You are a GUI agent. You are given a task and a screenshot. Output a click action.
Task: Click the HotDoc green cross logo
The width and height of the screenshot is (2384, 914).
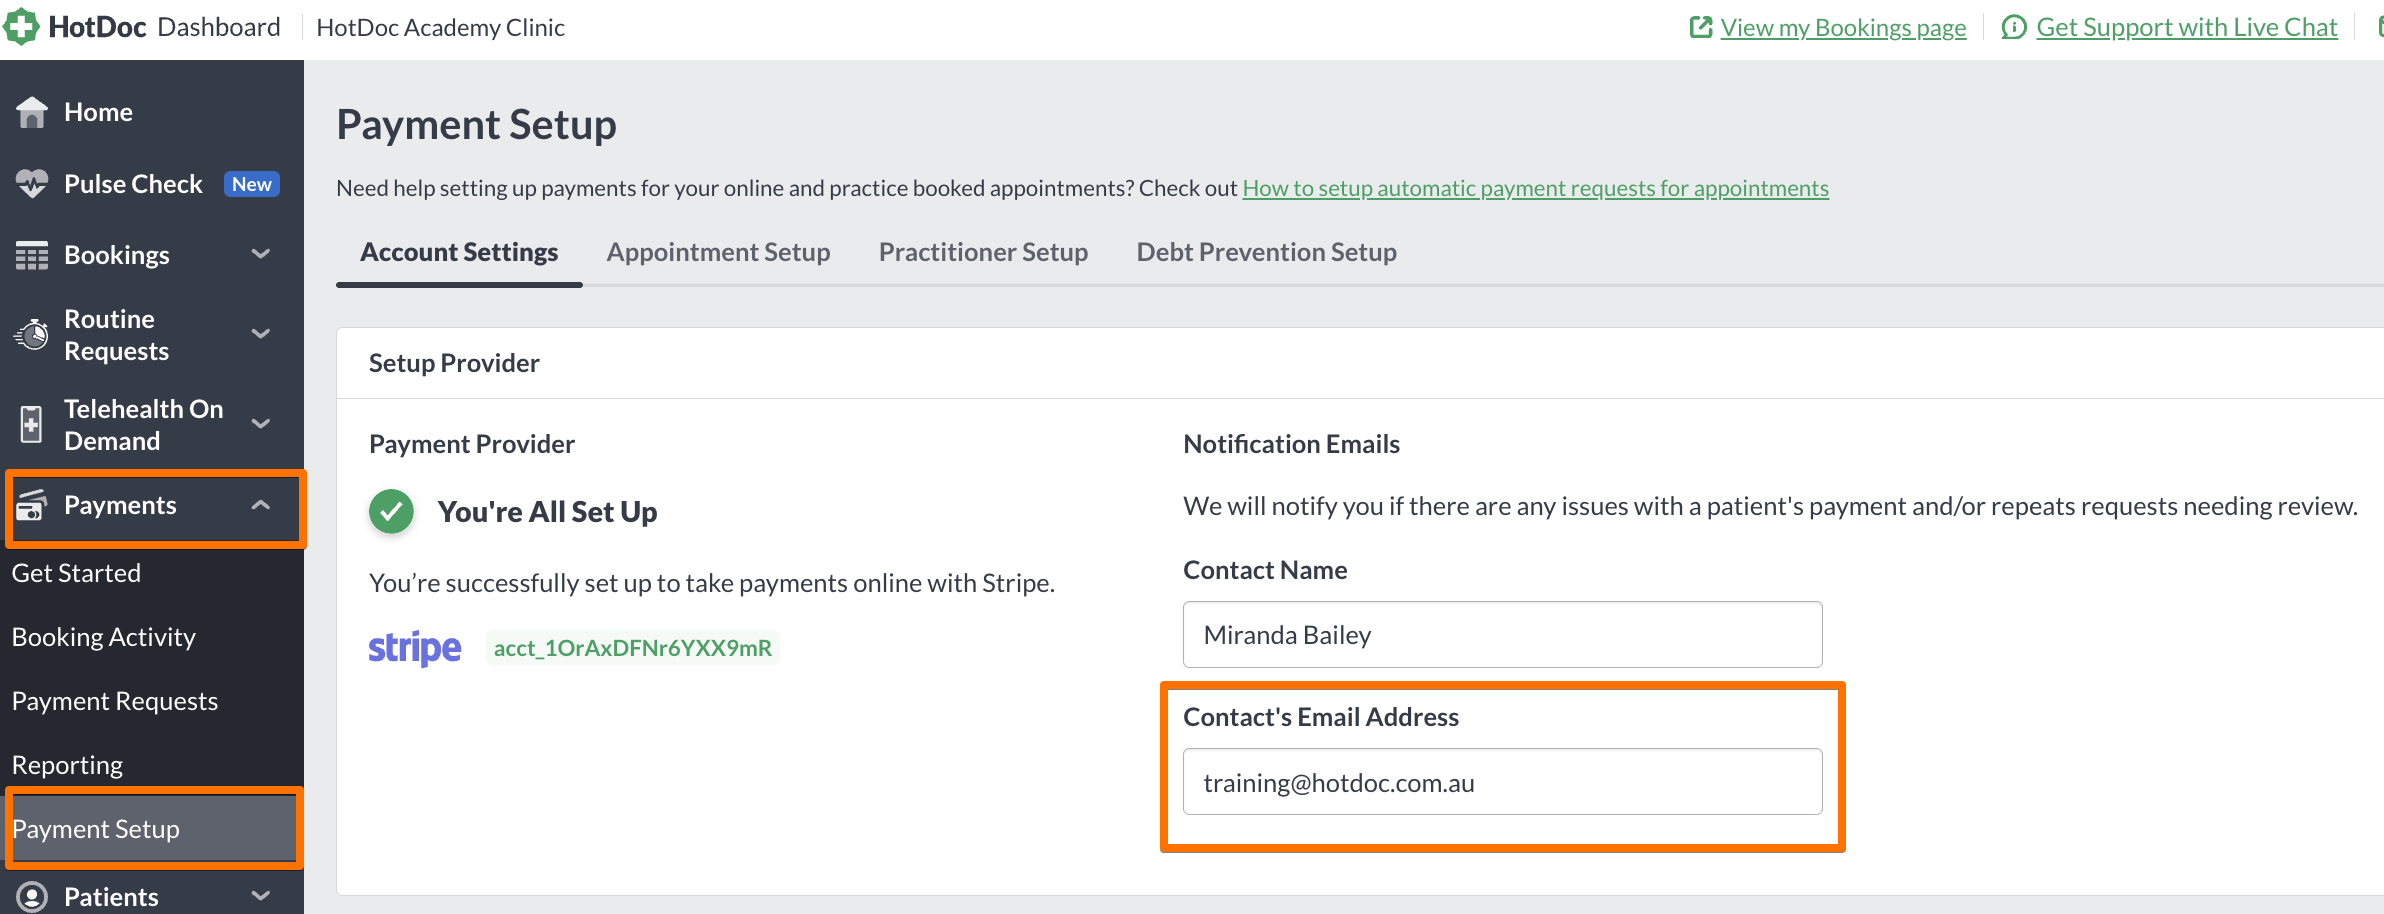pos(21,27)
